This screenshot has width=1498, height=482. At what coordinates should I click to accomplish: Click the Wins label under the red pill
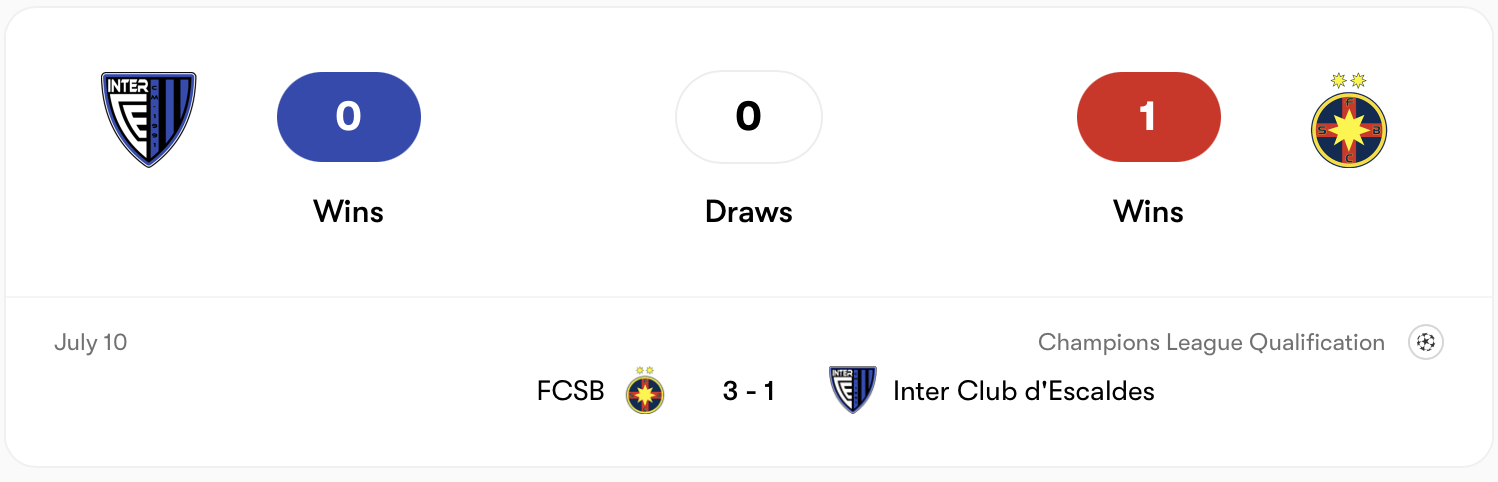1149,212
